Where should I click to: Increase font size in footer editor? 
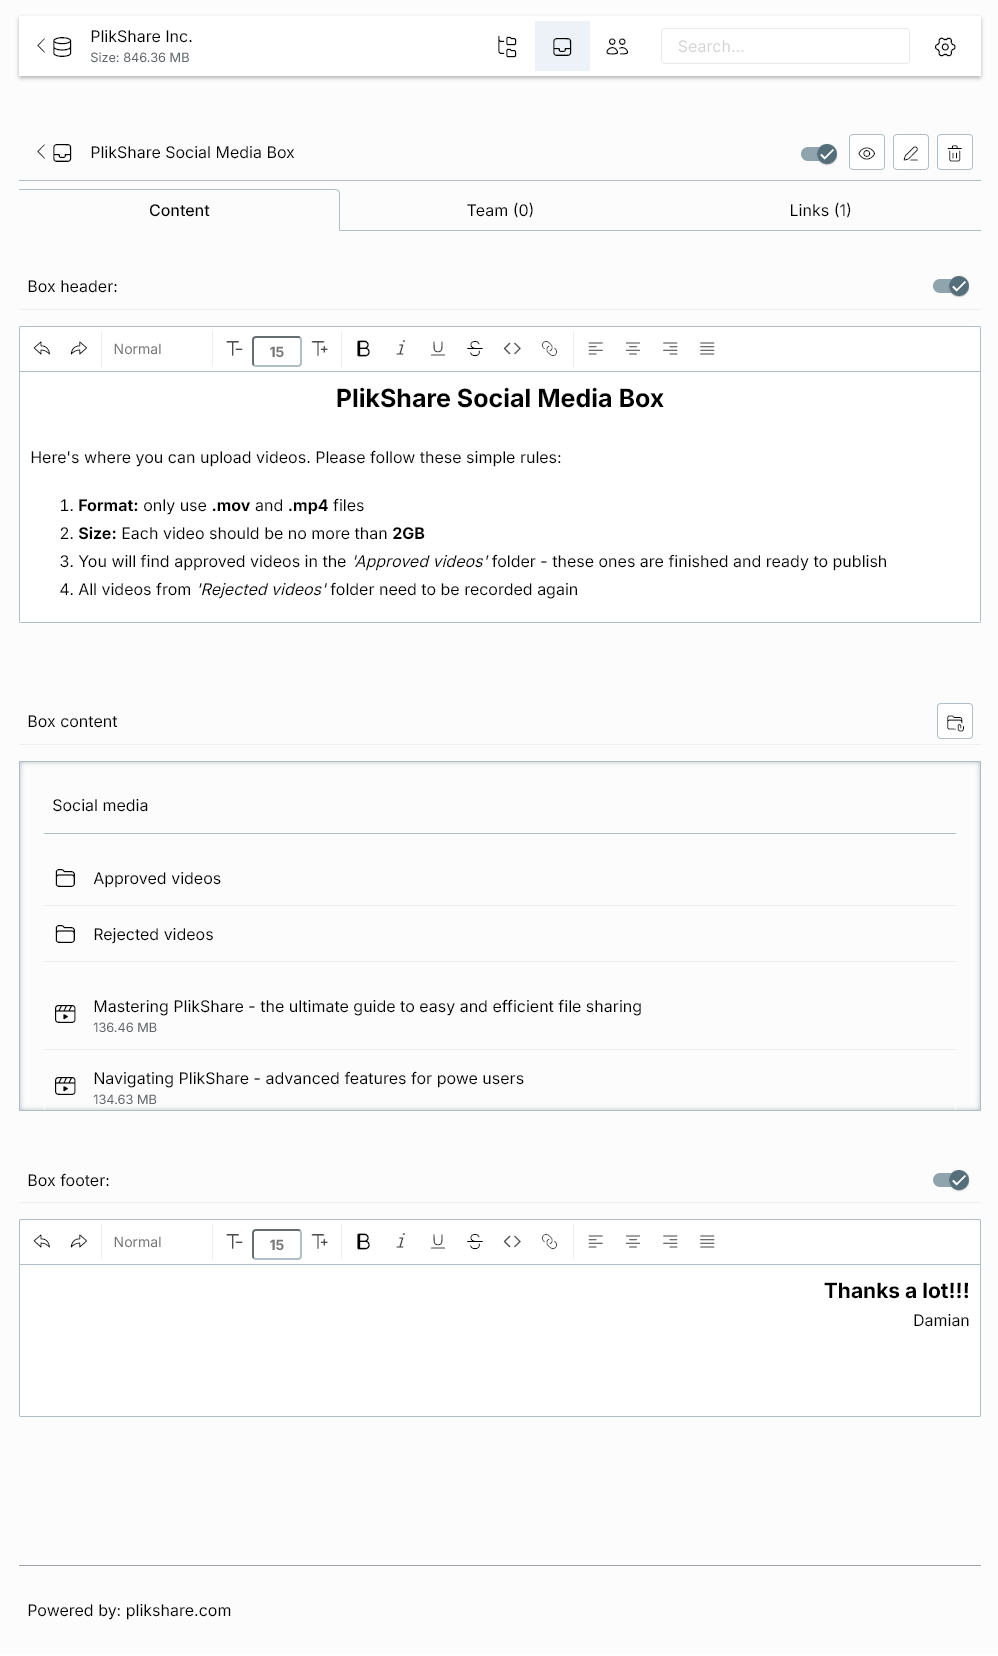pos(320,1242)
